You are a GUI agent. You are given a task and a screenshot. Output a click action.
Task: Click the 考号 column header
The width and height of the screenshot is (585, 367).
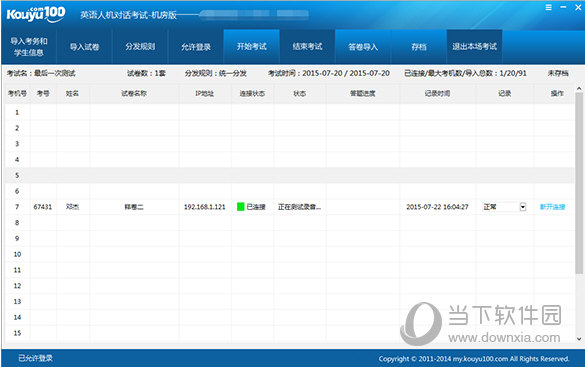tap(43, 93)
